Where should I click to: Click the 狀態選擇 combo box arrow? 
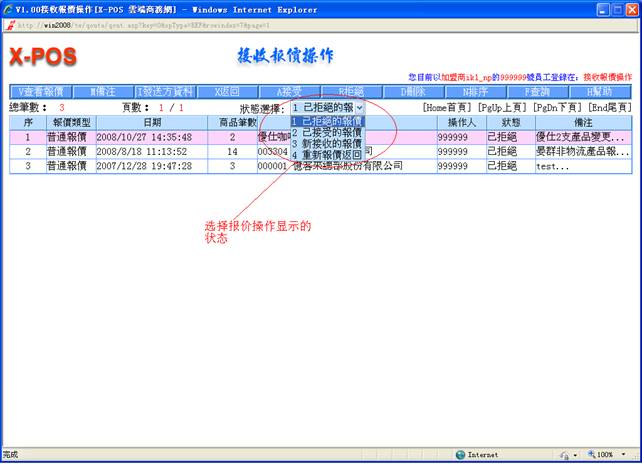359,107
